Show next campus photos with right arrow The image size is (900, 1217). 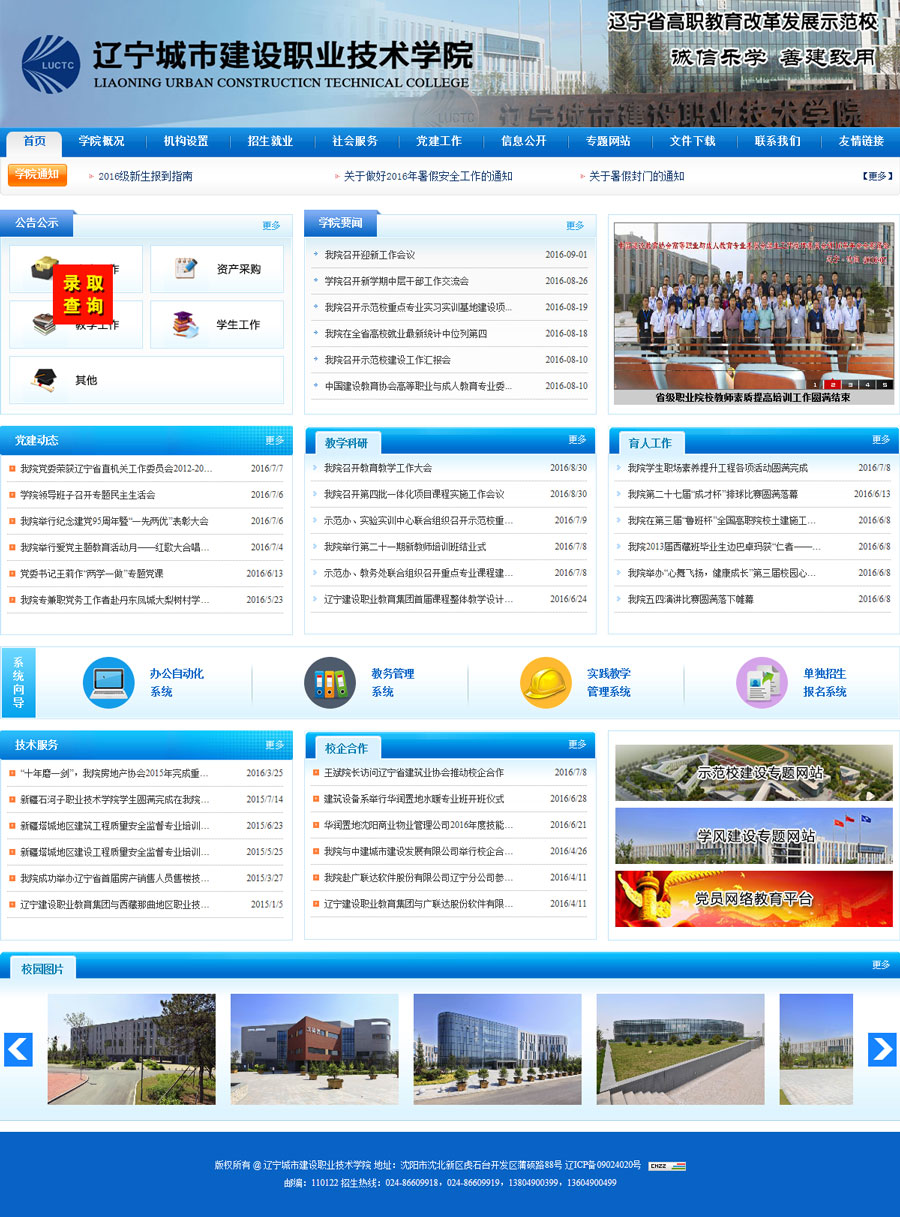point(881,1049)
